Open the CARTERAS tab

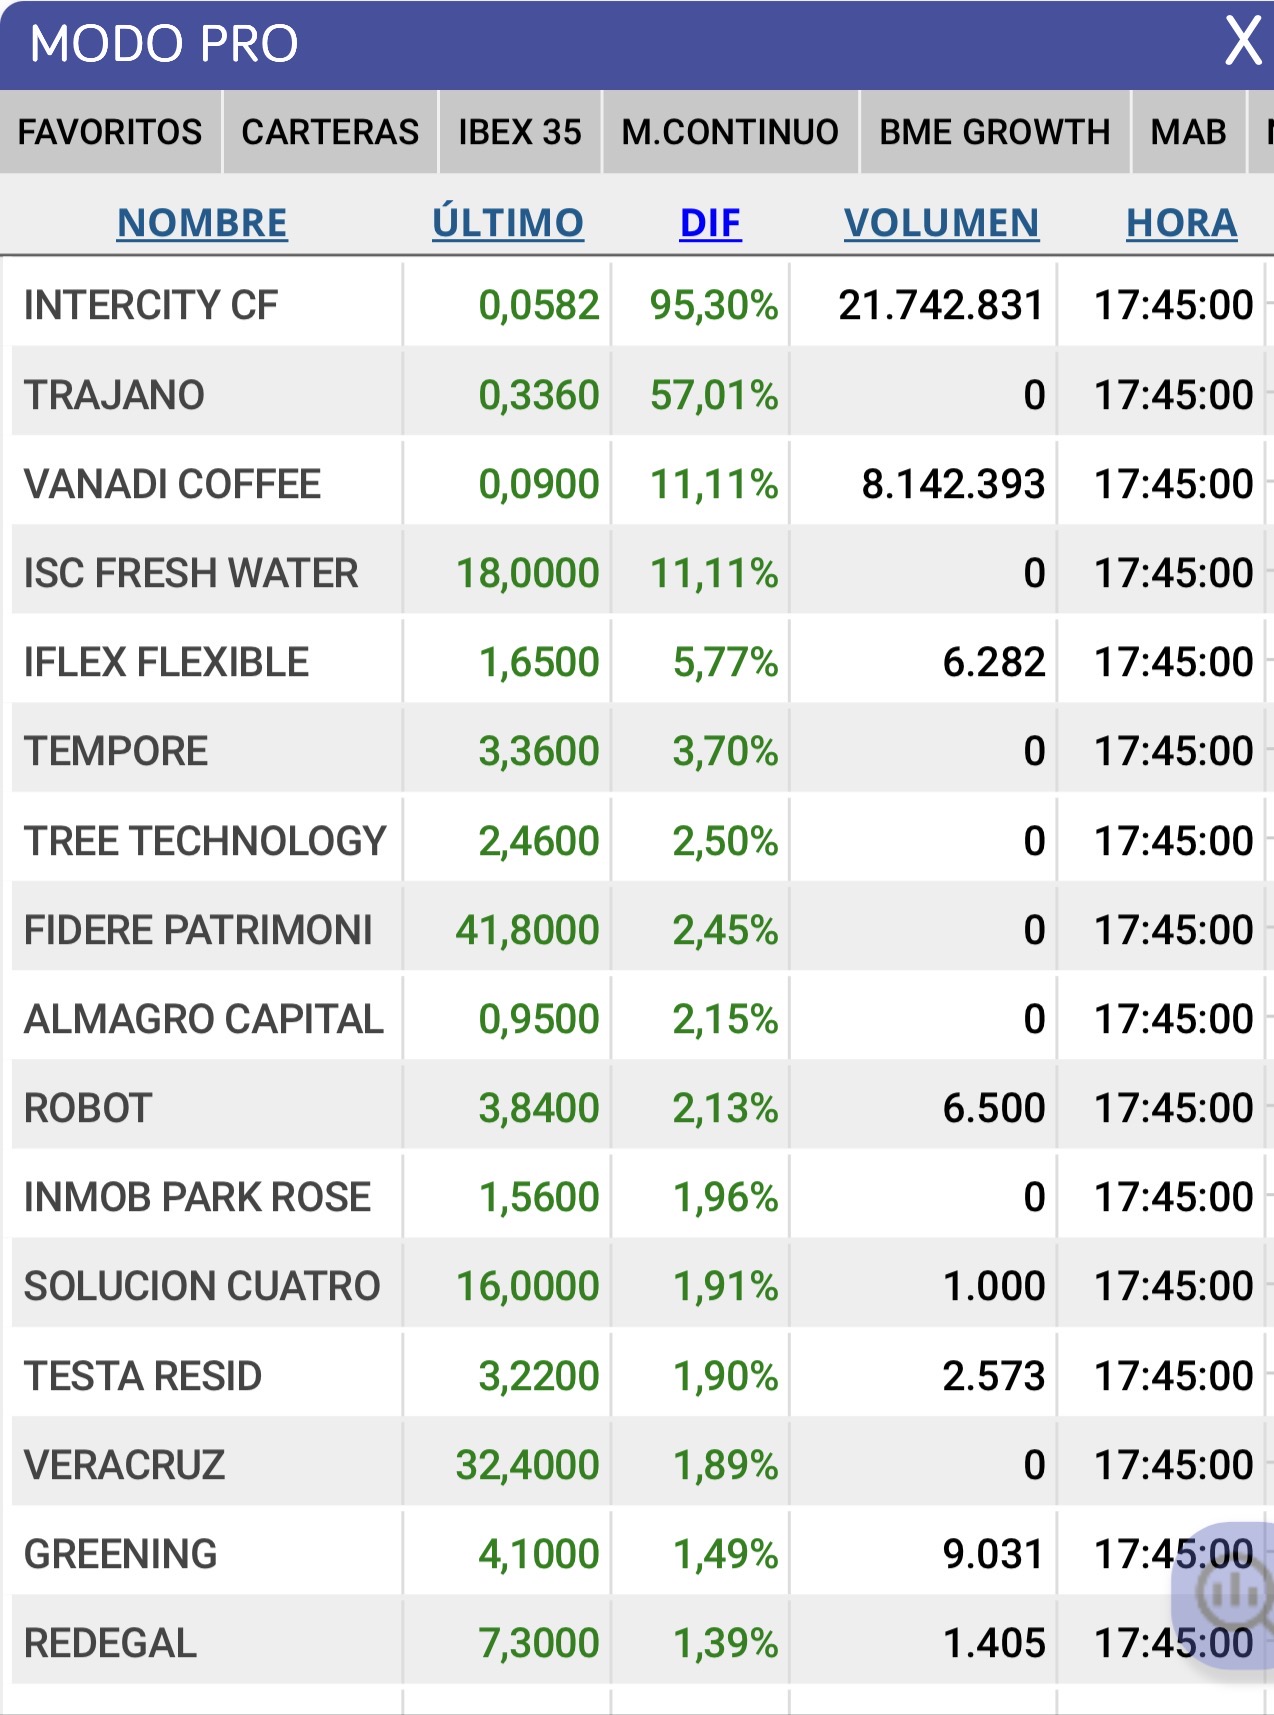tap(330, 132)
